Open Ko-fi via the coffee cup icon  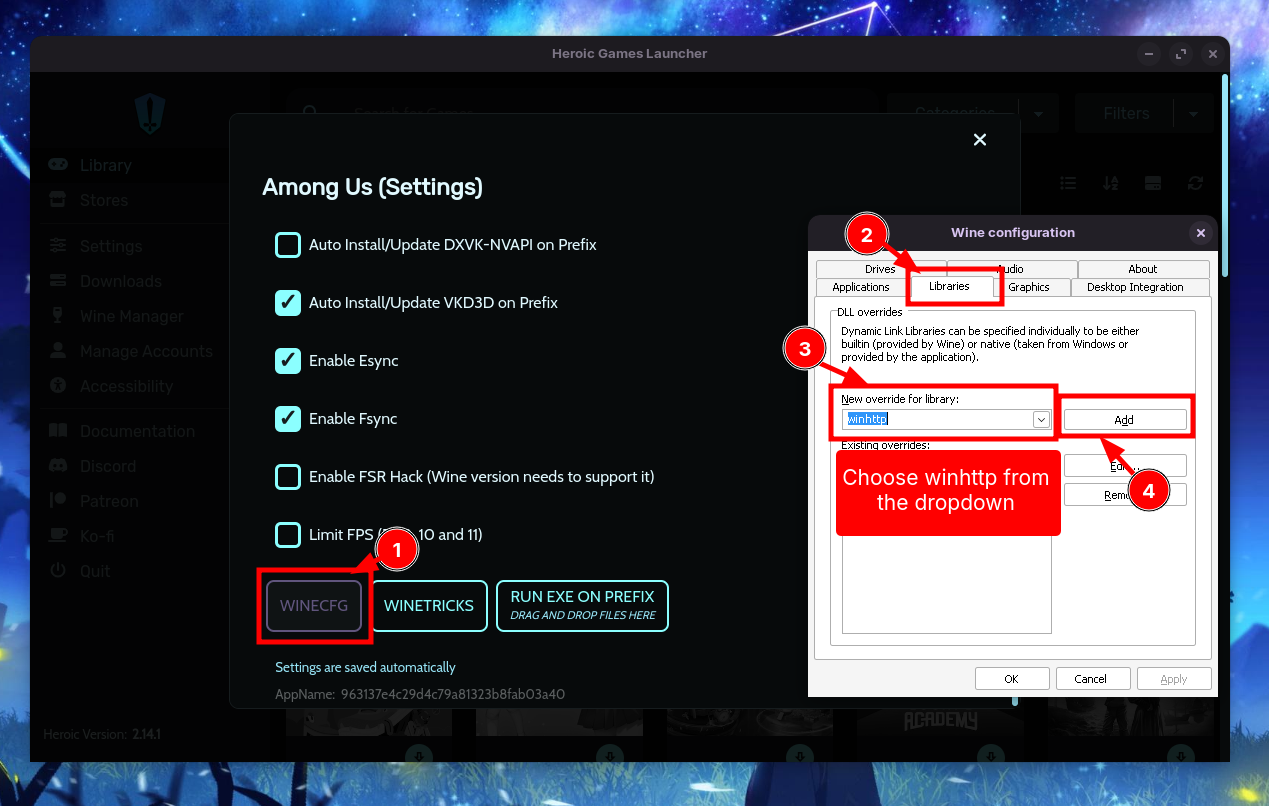click(x=59, y=536)
